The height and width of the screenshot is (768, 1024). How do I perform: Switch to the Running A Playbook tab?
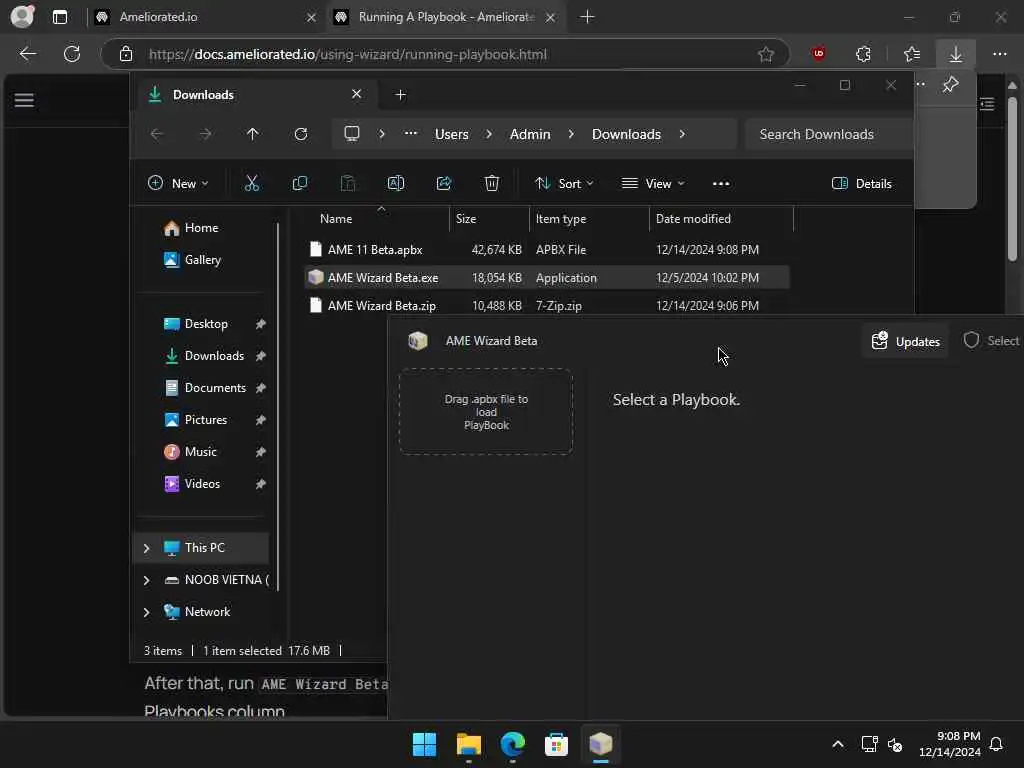[447, 17]
